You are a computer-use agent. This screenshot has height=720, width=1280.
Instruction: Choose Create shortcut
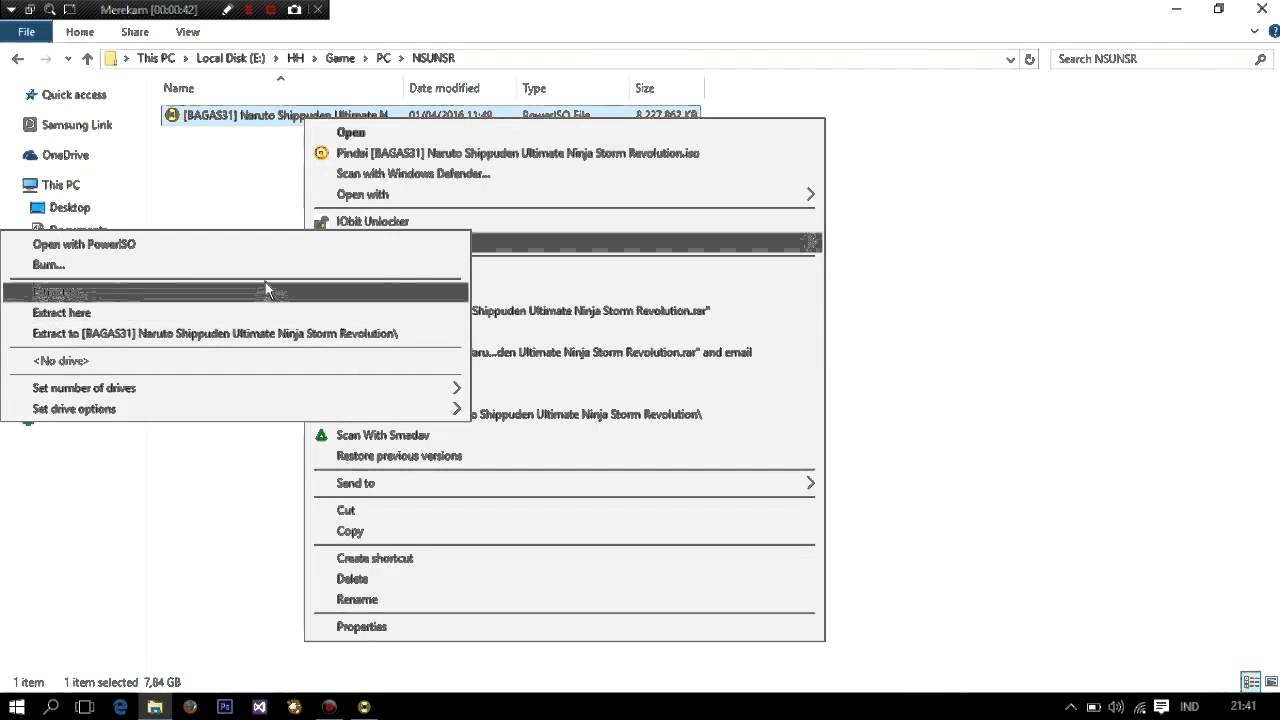click(564, 559)
